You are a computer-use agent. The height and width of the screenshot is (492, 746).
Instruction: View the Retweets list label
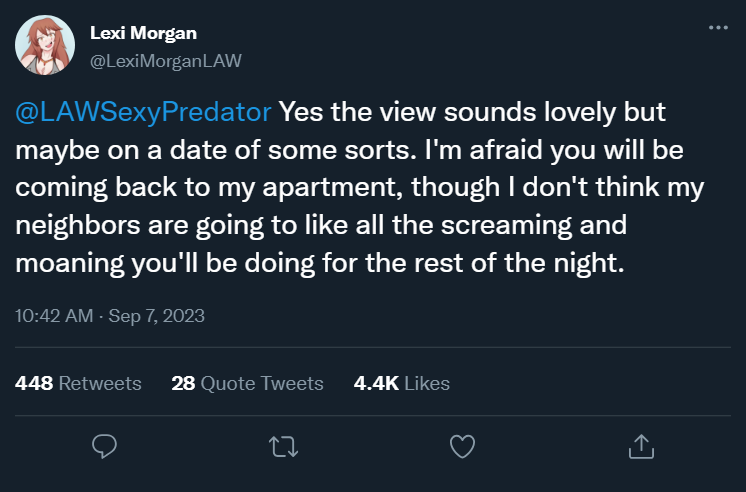(x=100, y=383)
